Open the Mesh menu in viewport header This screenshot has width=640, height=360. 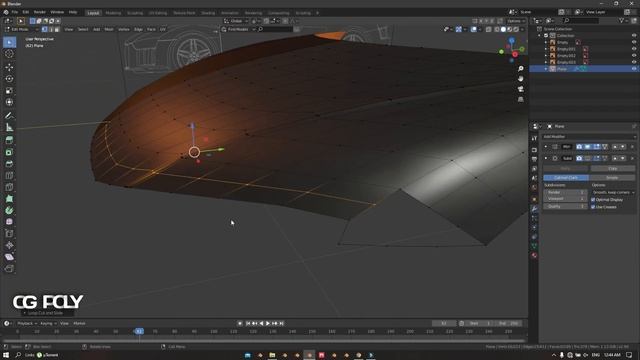[x=109, y=29]
